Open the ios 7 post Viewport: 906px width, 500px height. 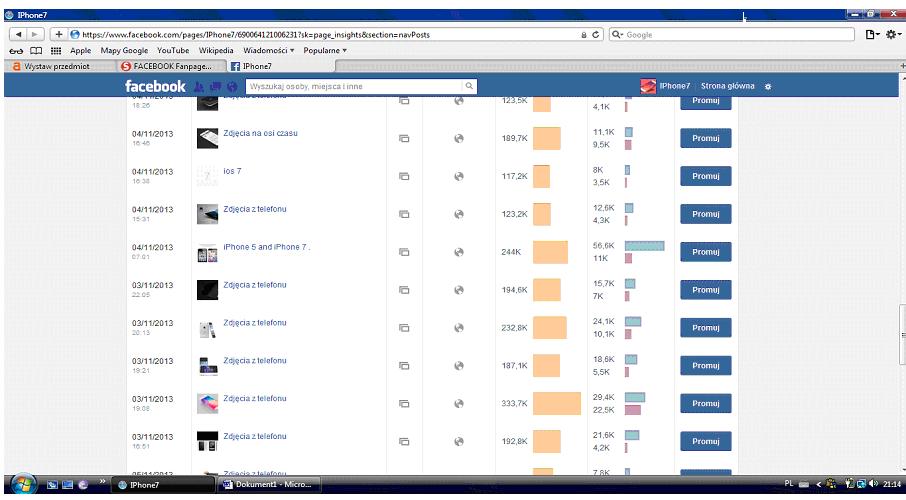(x=232, y=171)
